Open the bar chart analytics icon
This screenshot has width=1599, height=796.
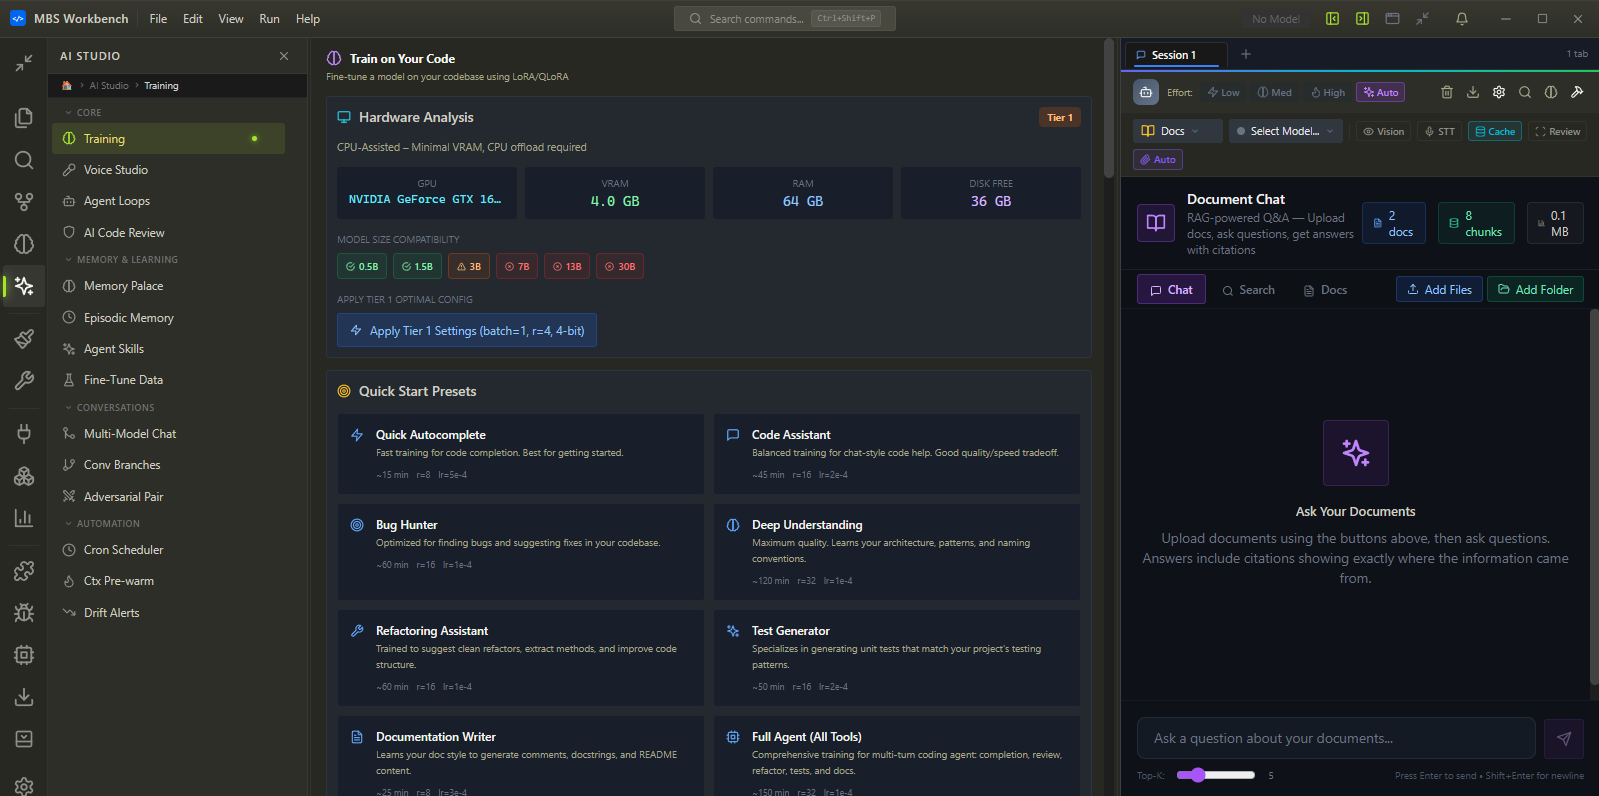click(24, 518)
